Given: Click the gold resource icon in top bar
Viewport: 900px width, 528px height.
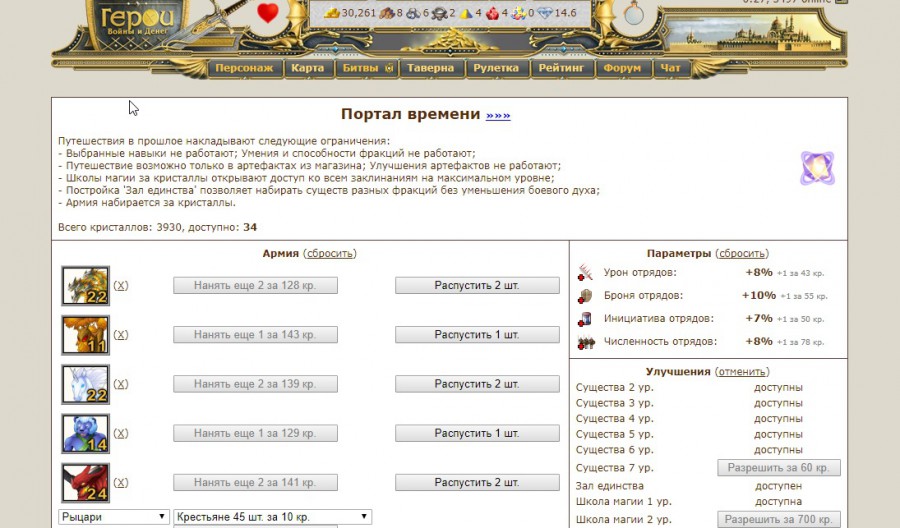Looking at the screenshot, I should [333, 13].
